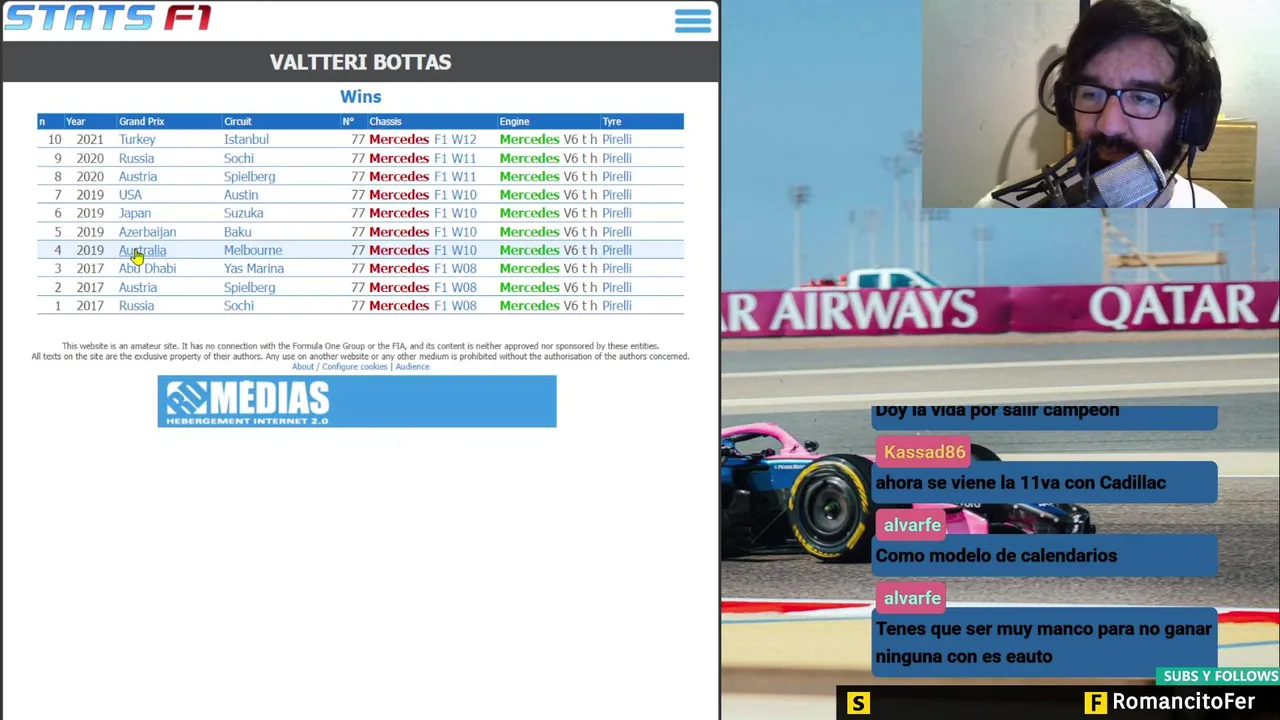The image size is (1280, 720).
Task: Open the USA Grand Prix link
Action: [x=130, y=195]
